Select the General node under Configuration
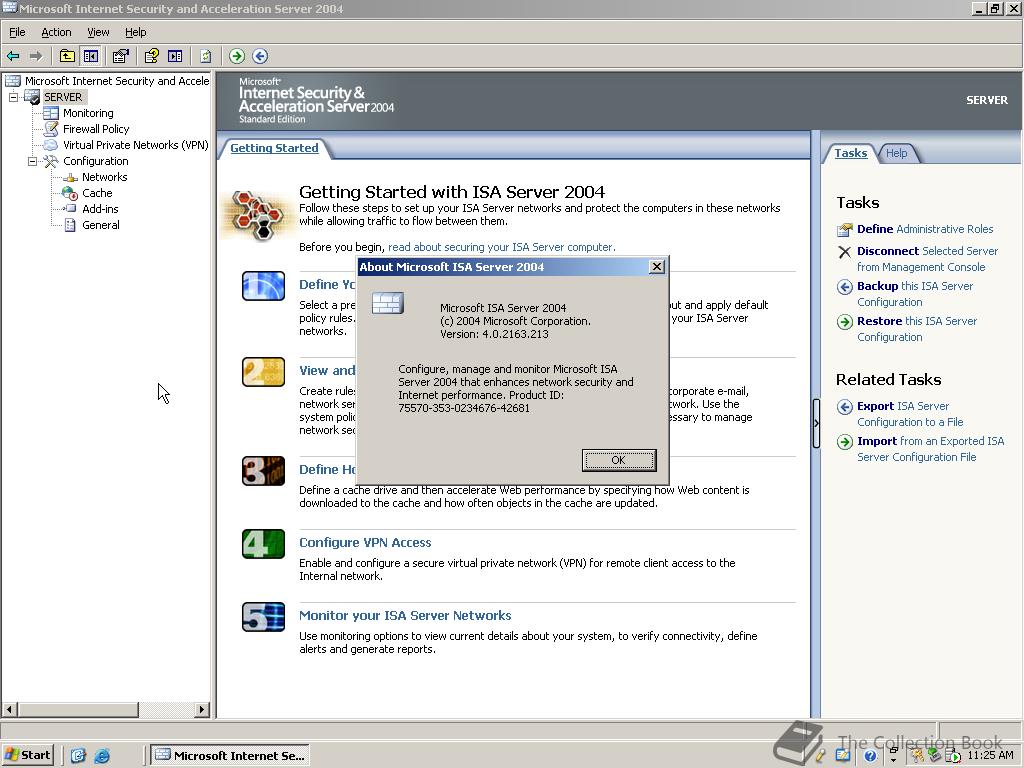This screenshot has height=768, width=1024. coord(101,225)
